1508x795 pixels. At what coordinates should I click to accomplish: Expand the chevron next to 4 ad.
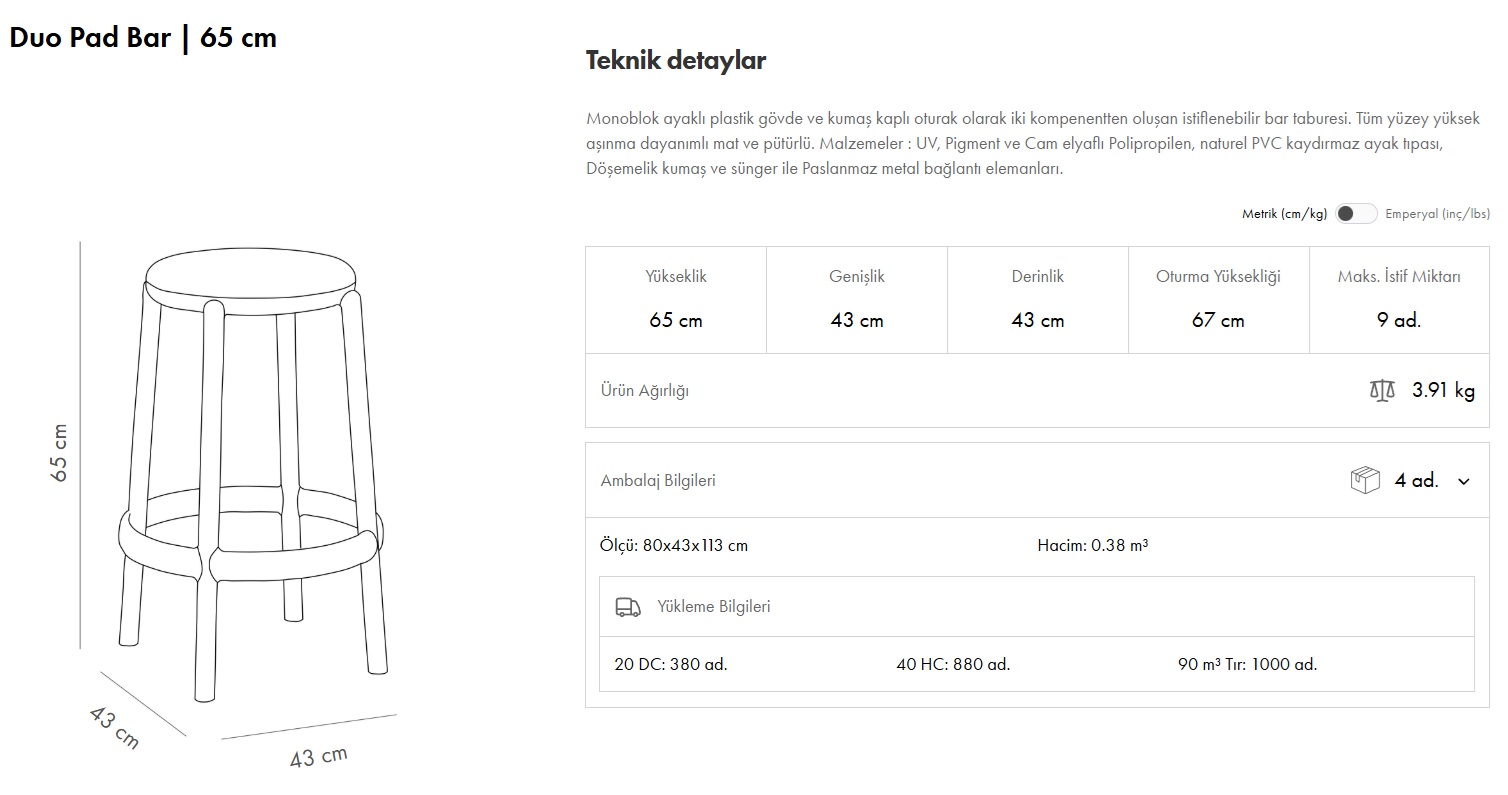1464,481
